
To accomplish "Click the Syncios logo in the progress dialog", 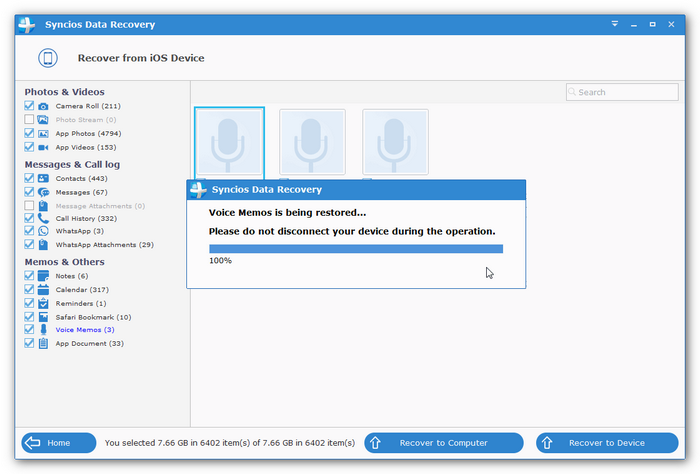I will [198, 190].
